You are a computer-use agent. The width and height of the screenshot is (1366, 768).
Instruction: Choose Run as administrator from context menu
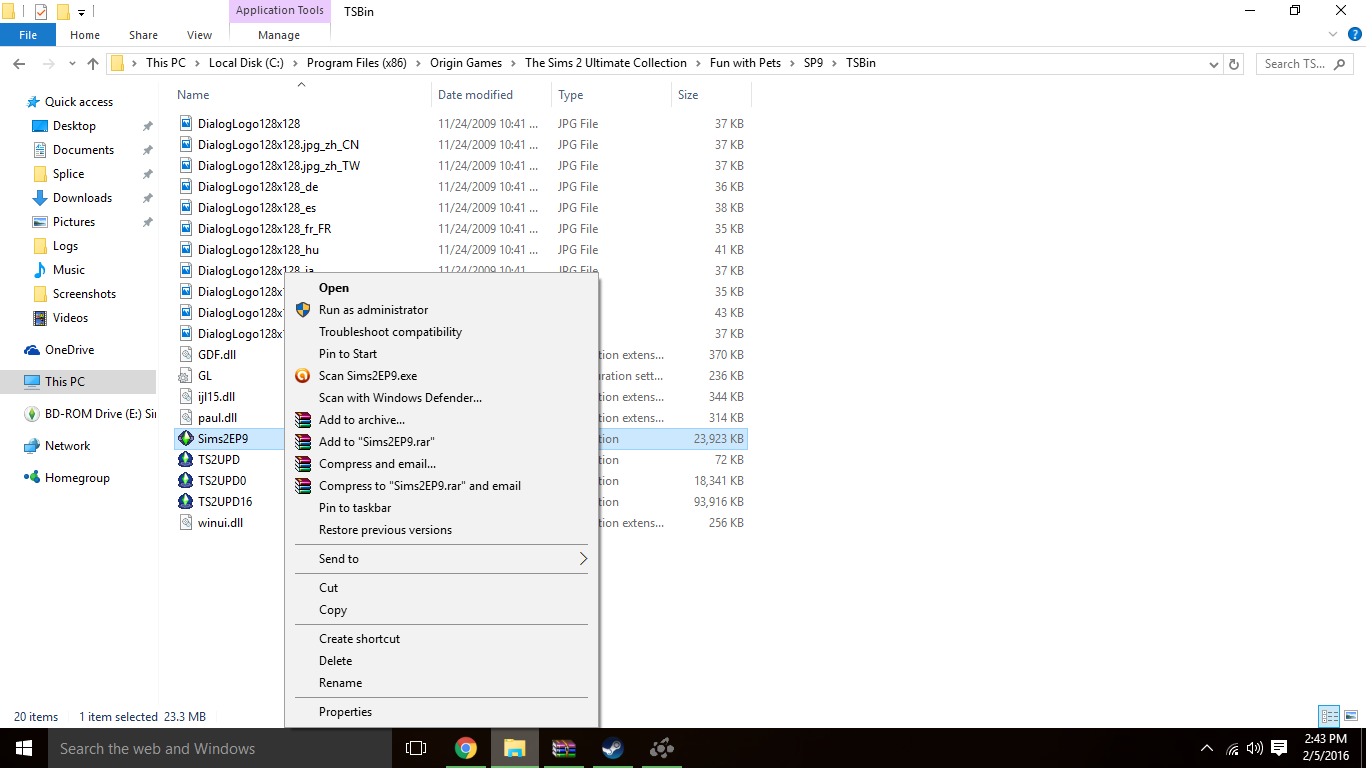(x=373, y=310)
